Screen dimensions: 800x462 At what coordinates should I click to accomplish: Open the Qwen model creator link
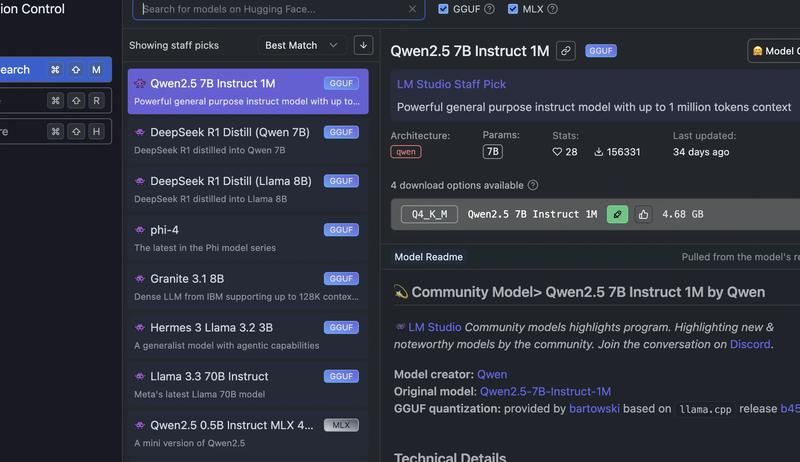(492, 374)
